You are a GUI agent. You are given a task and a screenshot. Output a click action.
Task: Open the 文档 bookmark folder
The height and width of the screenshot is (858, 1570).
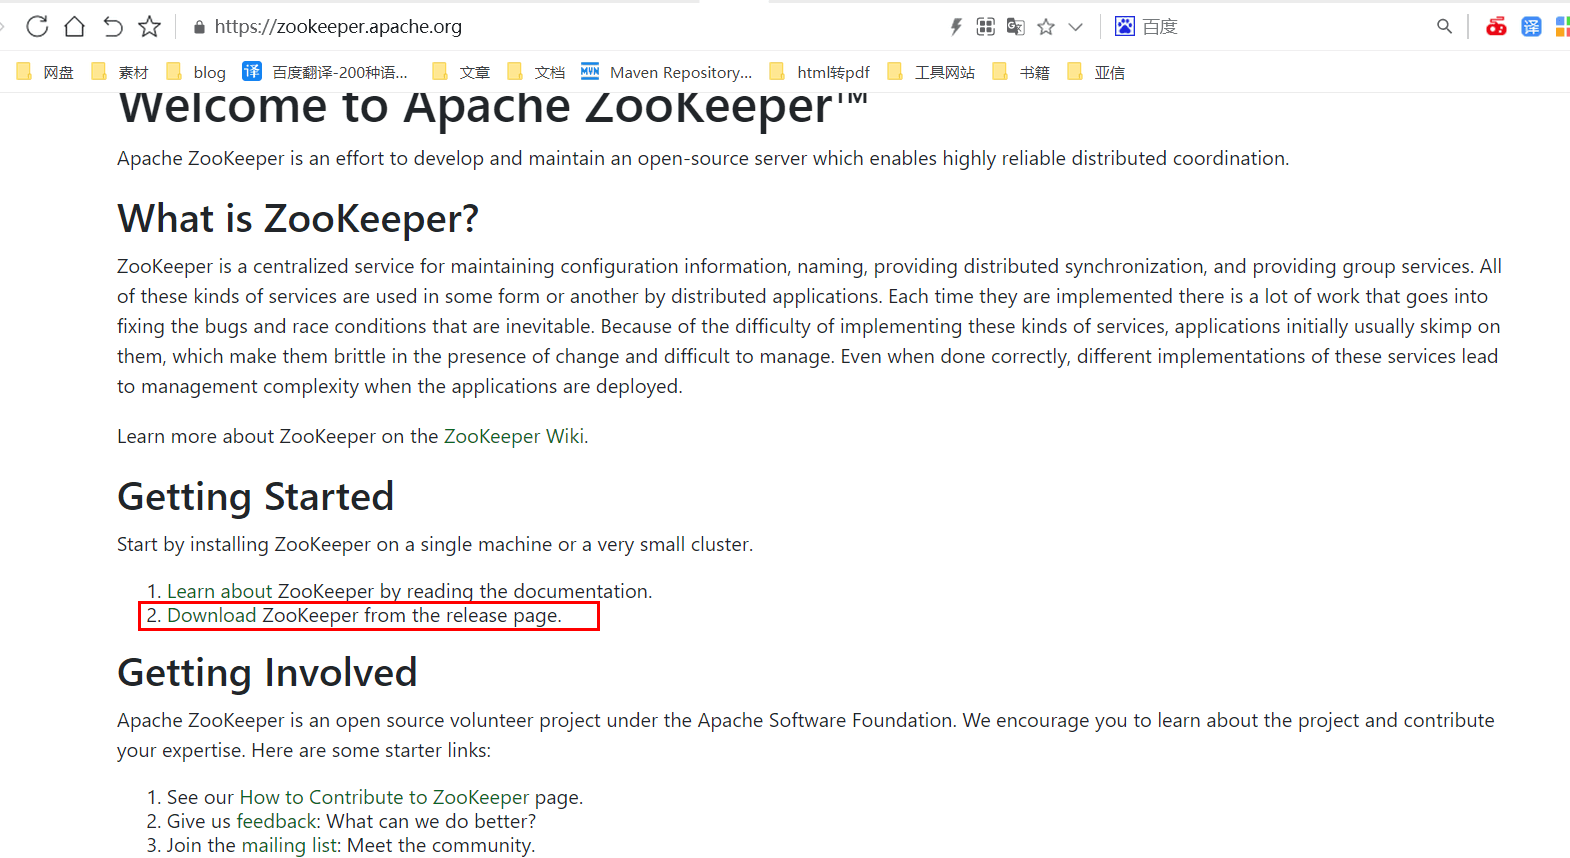[x=536, y=72]
